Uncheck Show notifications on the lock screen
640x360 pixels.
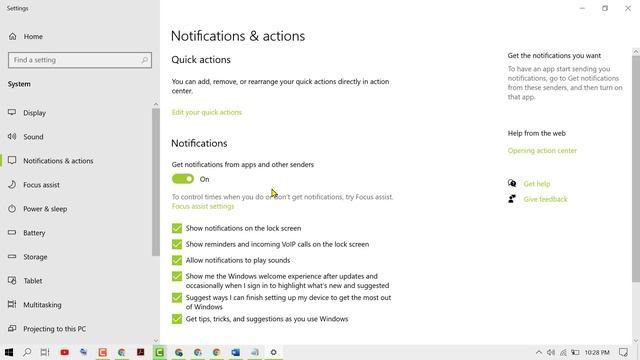(177, 228)
